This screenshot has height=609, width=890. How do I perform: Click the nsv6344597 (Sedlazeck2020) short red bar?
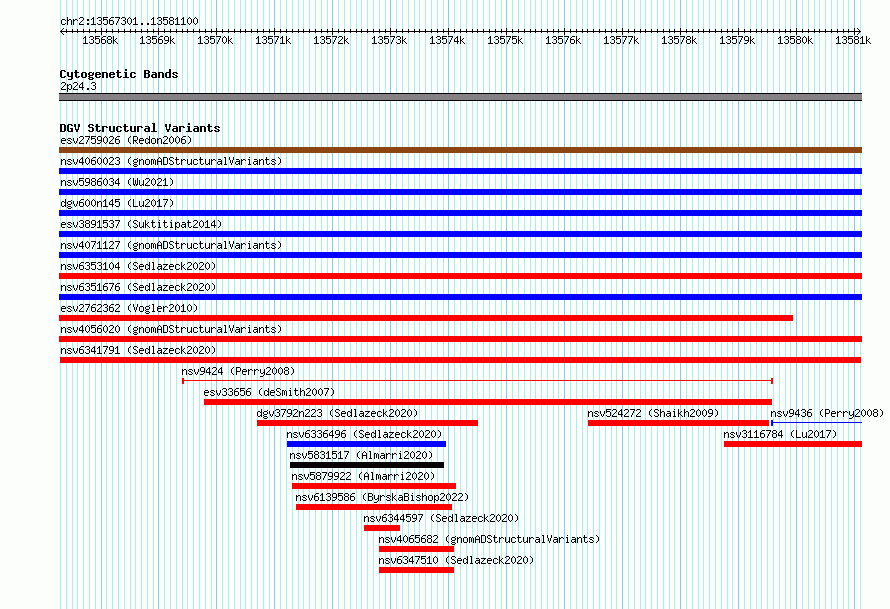pos(382,528)
